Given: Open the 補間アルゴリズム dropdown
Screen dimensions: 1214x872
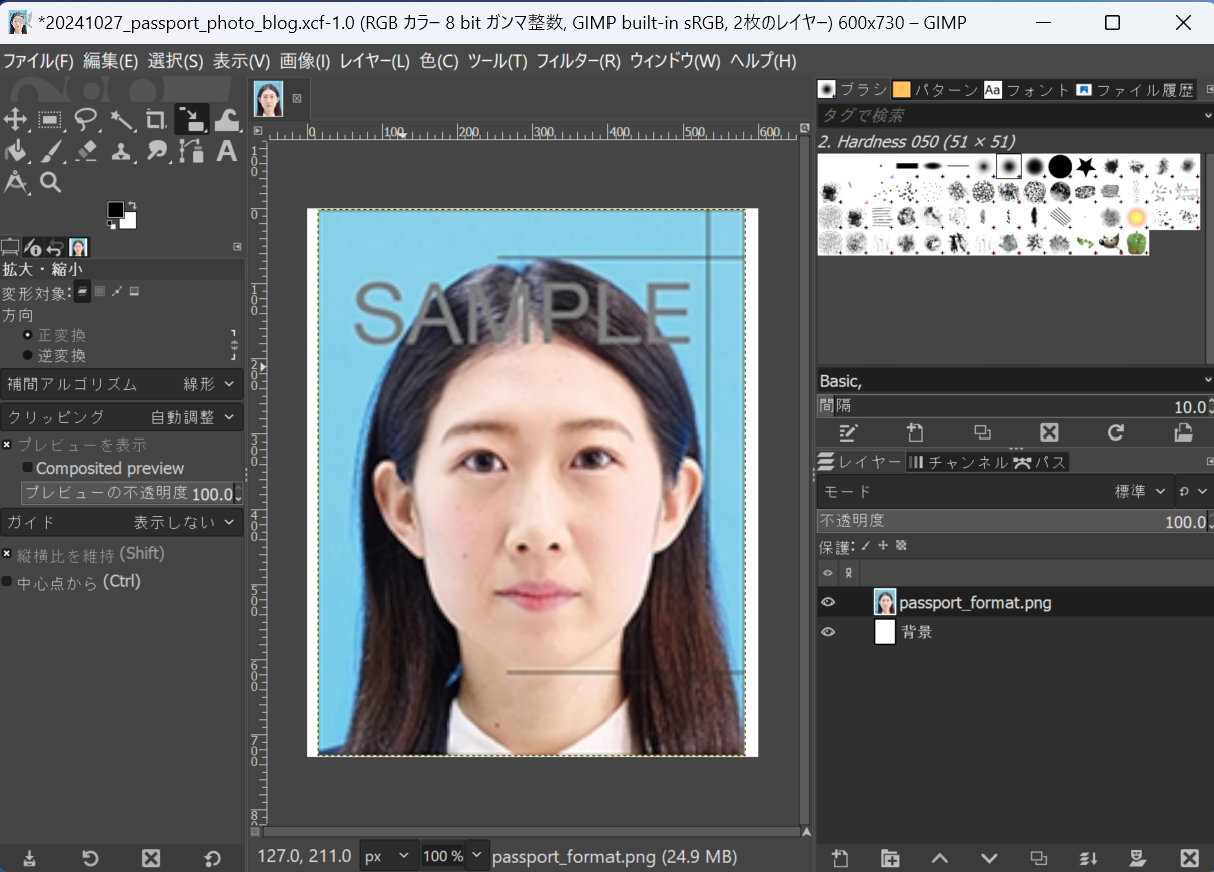Looking at the screenshot, I should click(122, 384).
